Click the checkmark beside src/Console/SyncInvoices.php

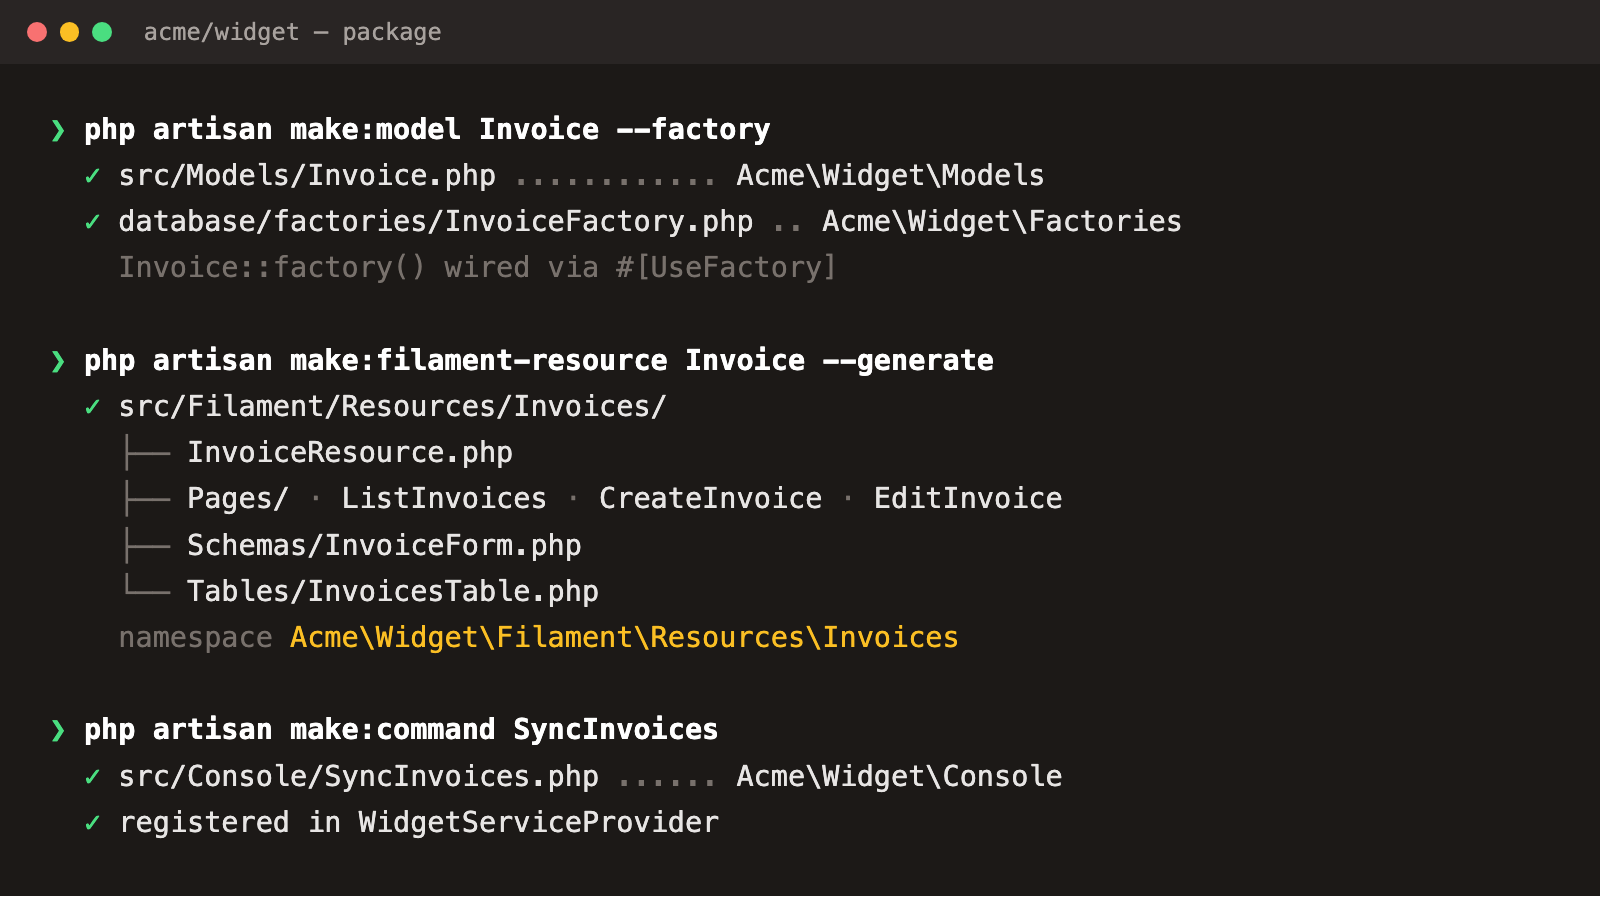point(93,777)
